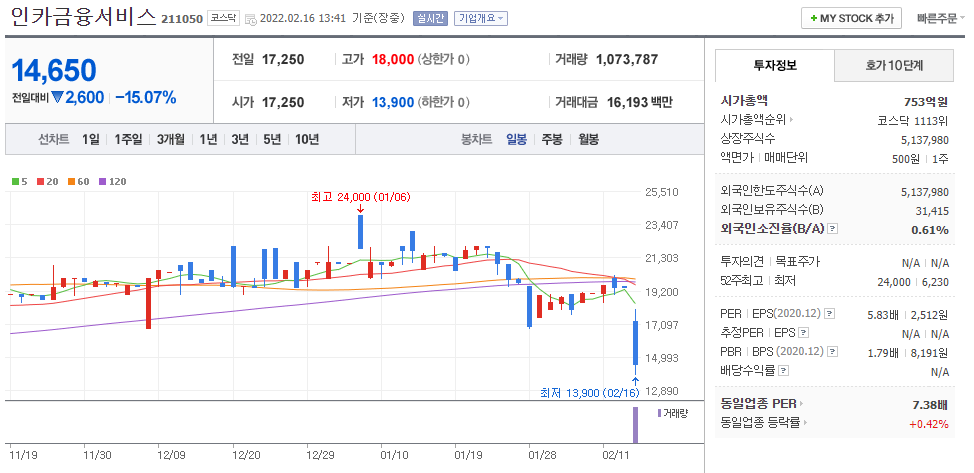Expand the 시가총액순위 arrow link
974x473 pixels.
click(757, 120)
